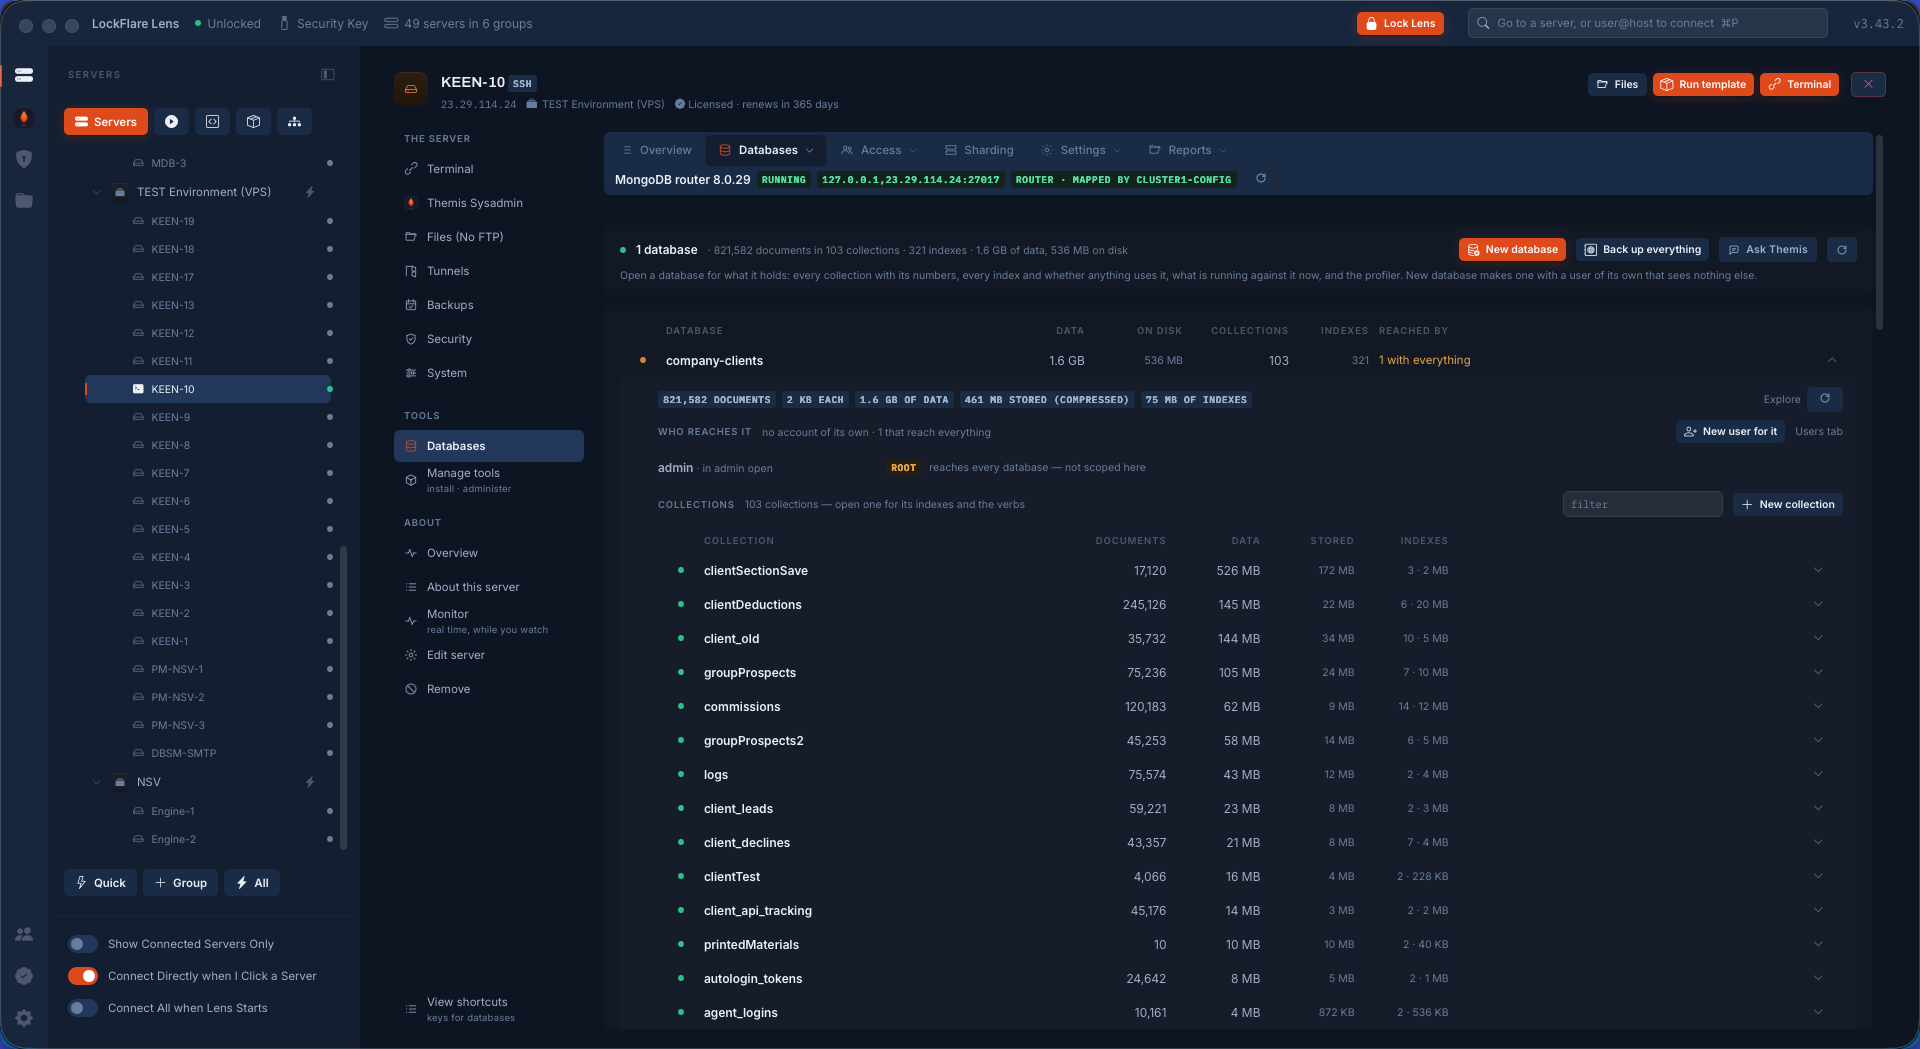This screenshot has height=1049, width=1920.
Task: Connect the TEST Environment group via lightning icon
Action: (310, 192)
